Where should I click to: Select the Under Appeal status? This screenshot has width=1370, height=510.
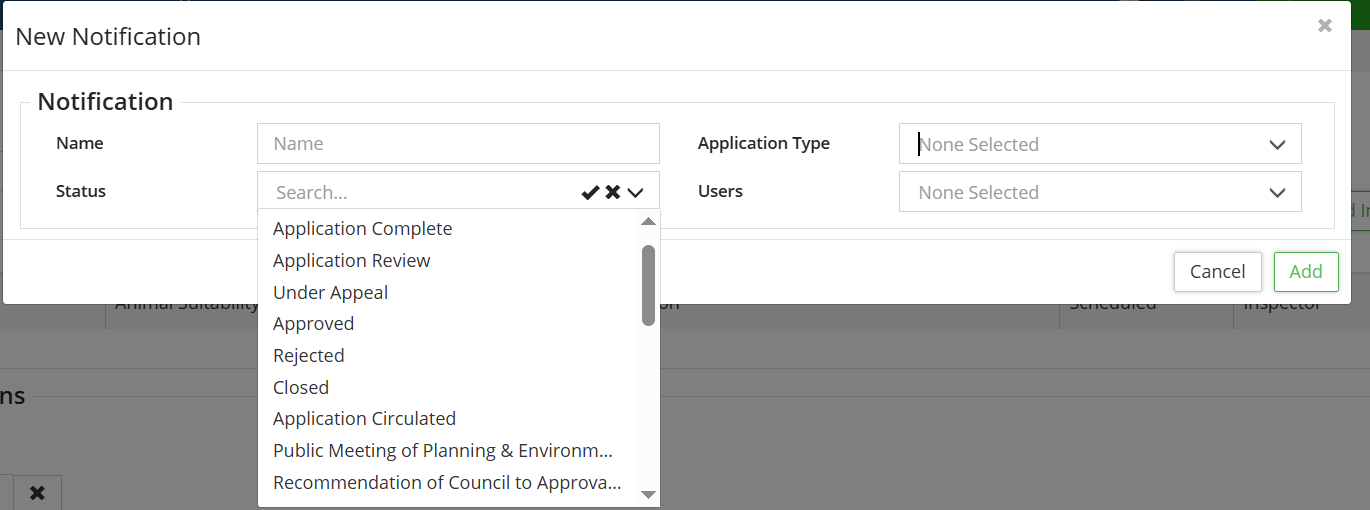pyautogui.click(x=330, y=293)
